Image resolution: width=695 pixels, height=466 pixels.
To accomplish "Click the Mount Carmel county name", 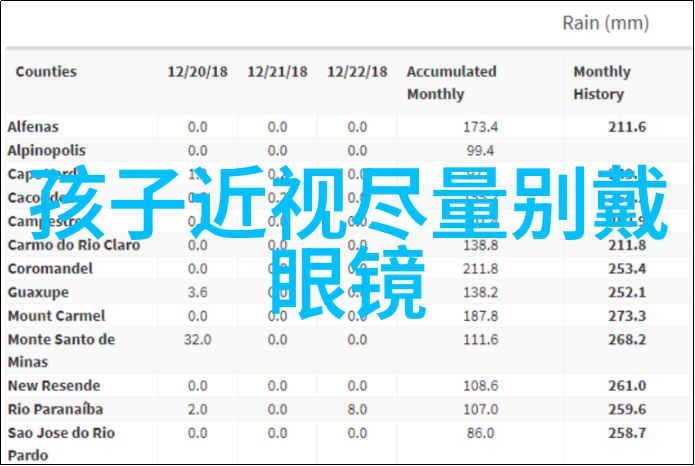I will (51, 316).
